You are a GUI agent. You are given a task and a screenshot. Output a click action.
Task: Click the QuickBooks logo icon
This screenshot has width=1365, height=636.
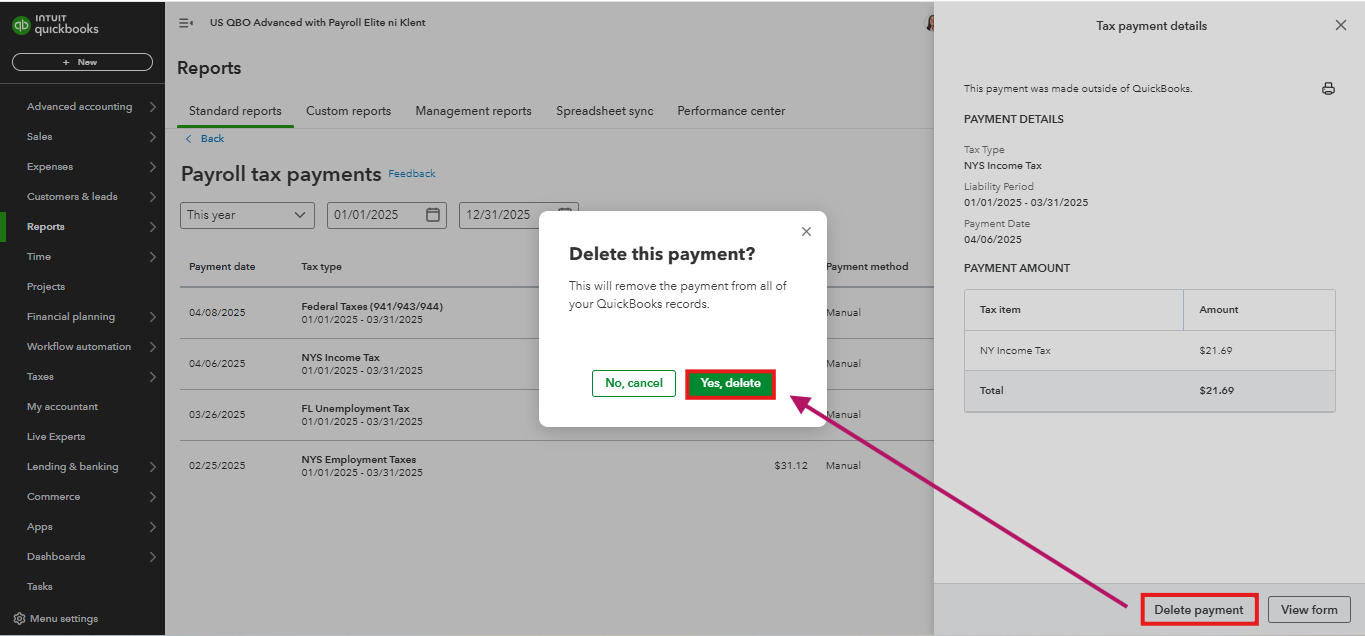(x=21, y=25)
